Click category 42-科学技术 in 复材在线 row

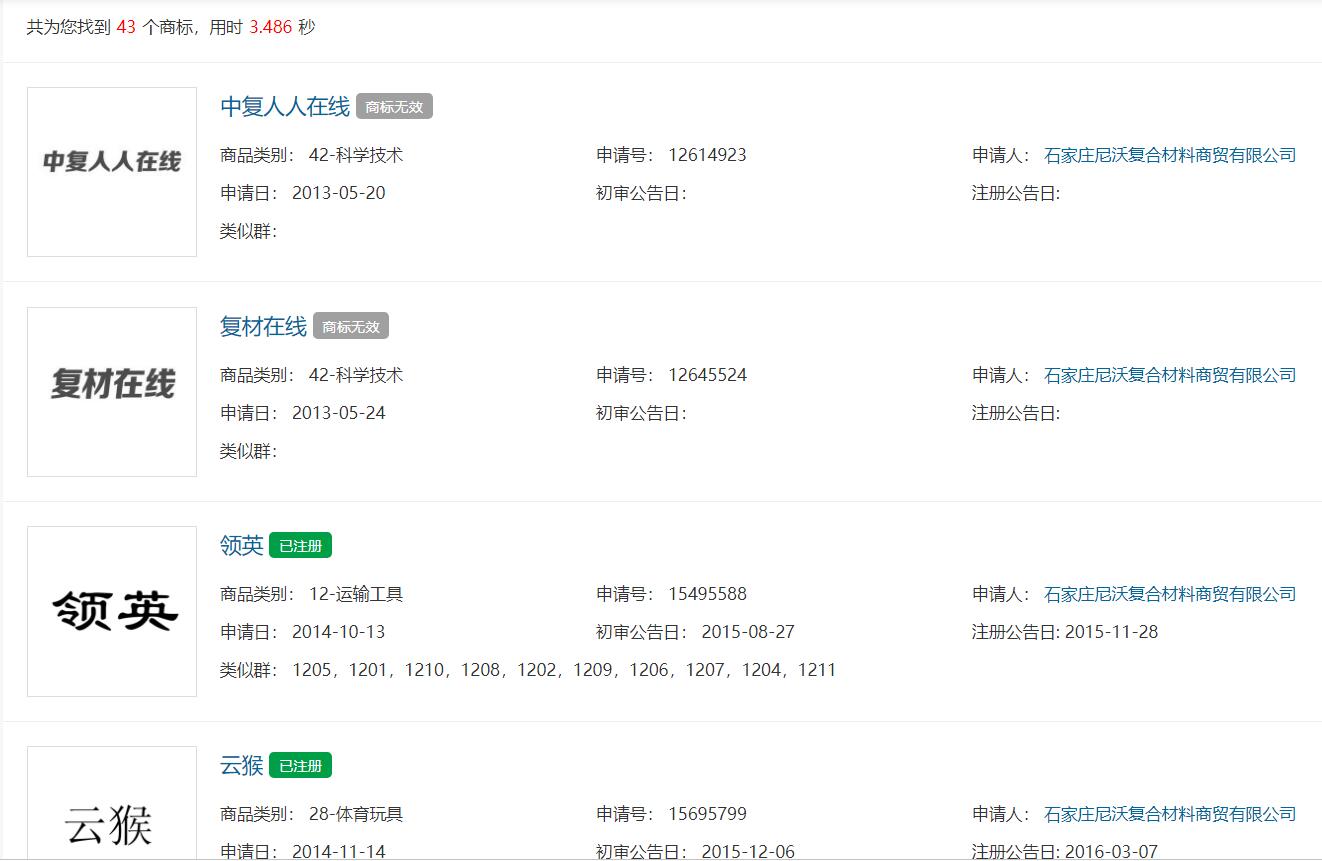click(356, 375)
